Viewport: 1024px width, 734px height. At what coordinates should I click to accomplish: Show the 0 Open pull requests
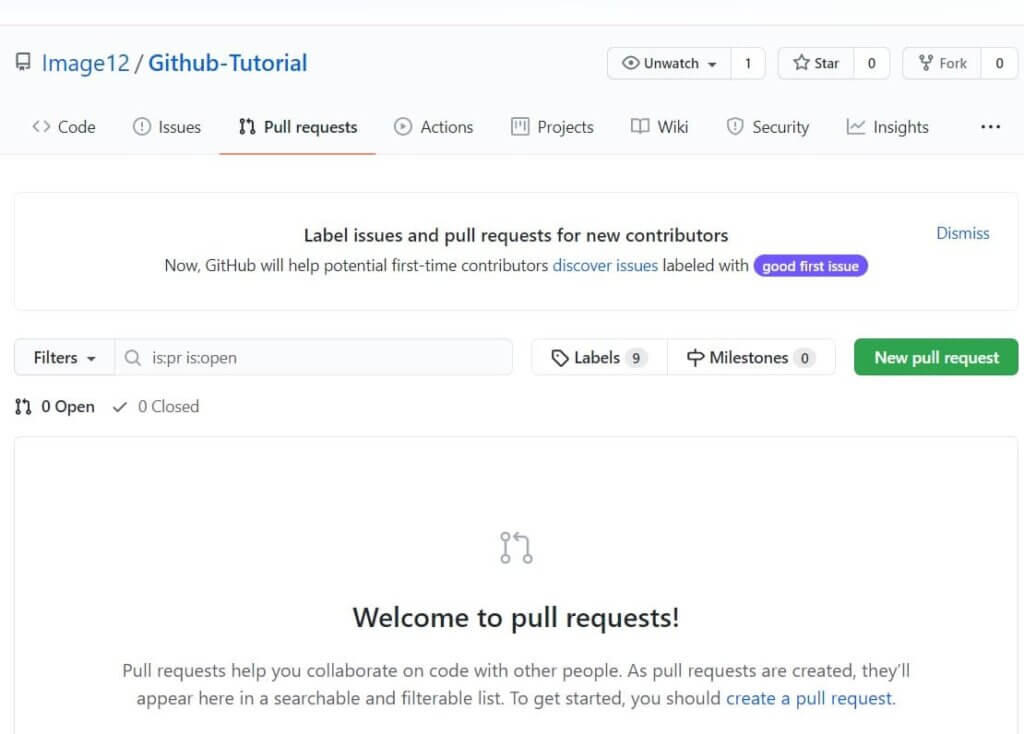(55, 407)
